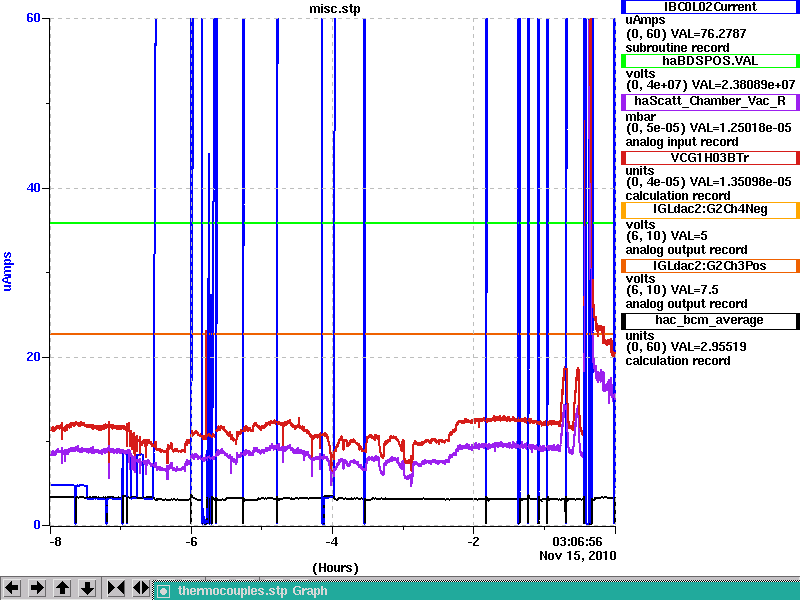Click the VAL=2.38089e+07 readout
Viewport: 800px width, 600px height.
pyautogui.click(x=742, y=85)
